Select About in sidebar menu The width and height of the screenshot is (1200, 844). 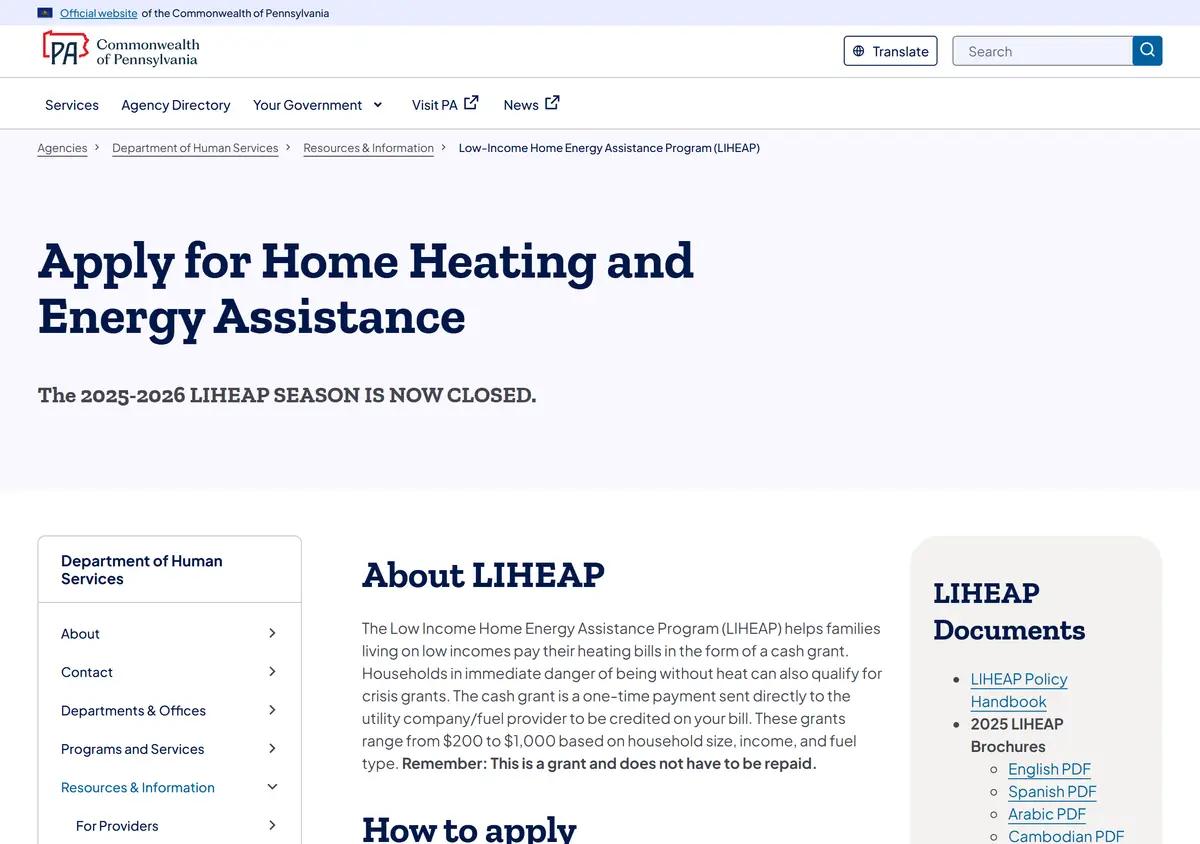[80, 634]
